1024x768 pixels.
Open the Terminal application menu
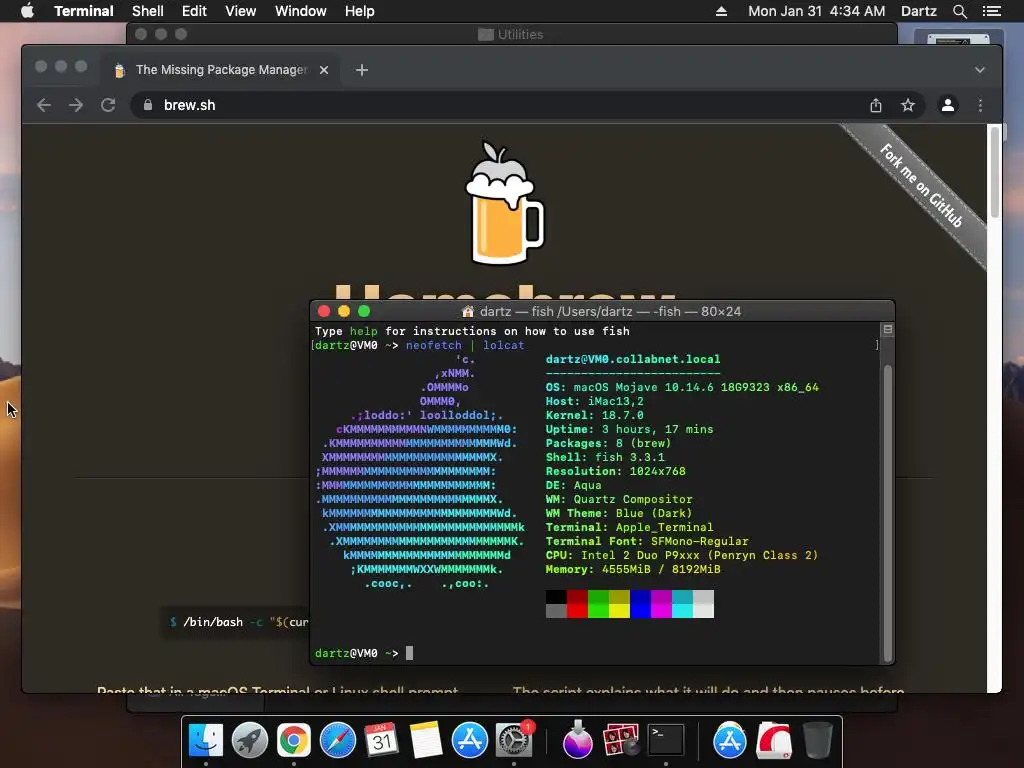(x=84, y=11)
